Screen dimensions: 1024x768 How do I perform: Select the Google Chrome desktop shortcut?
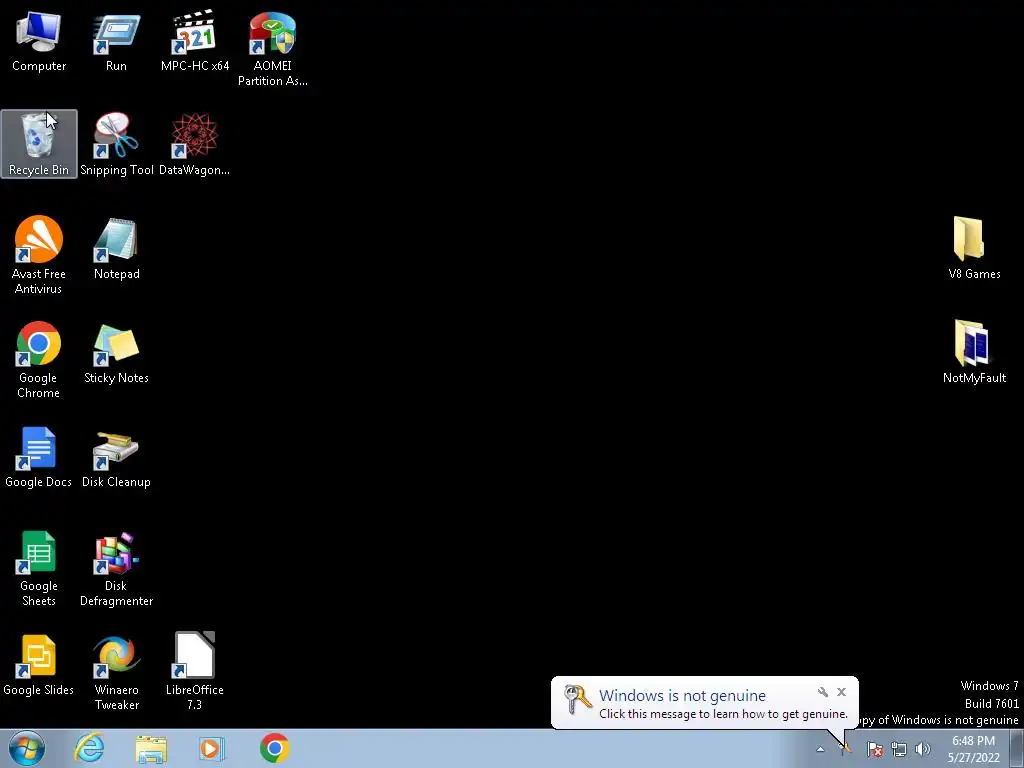[x=39, y=359]
